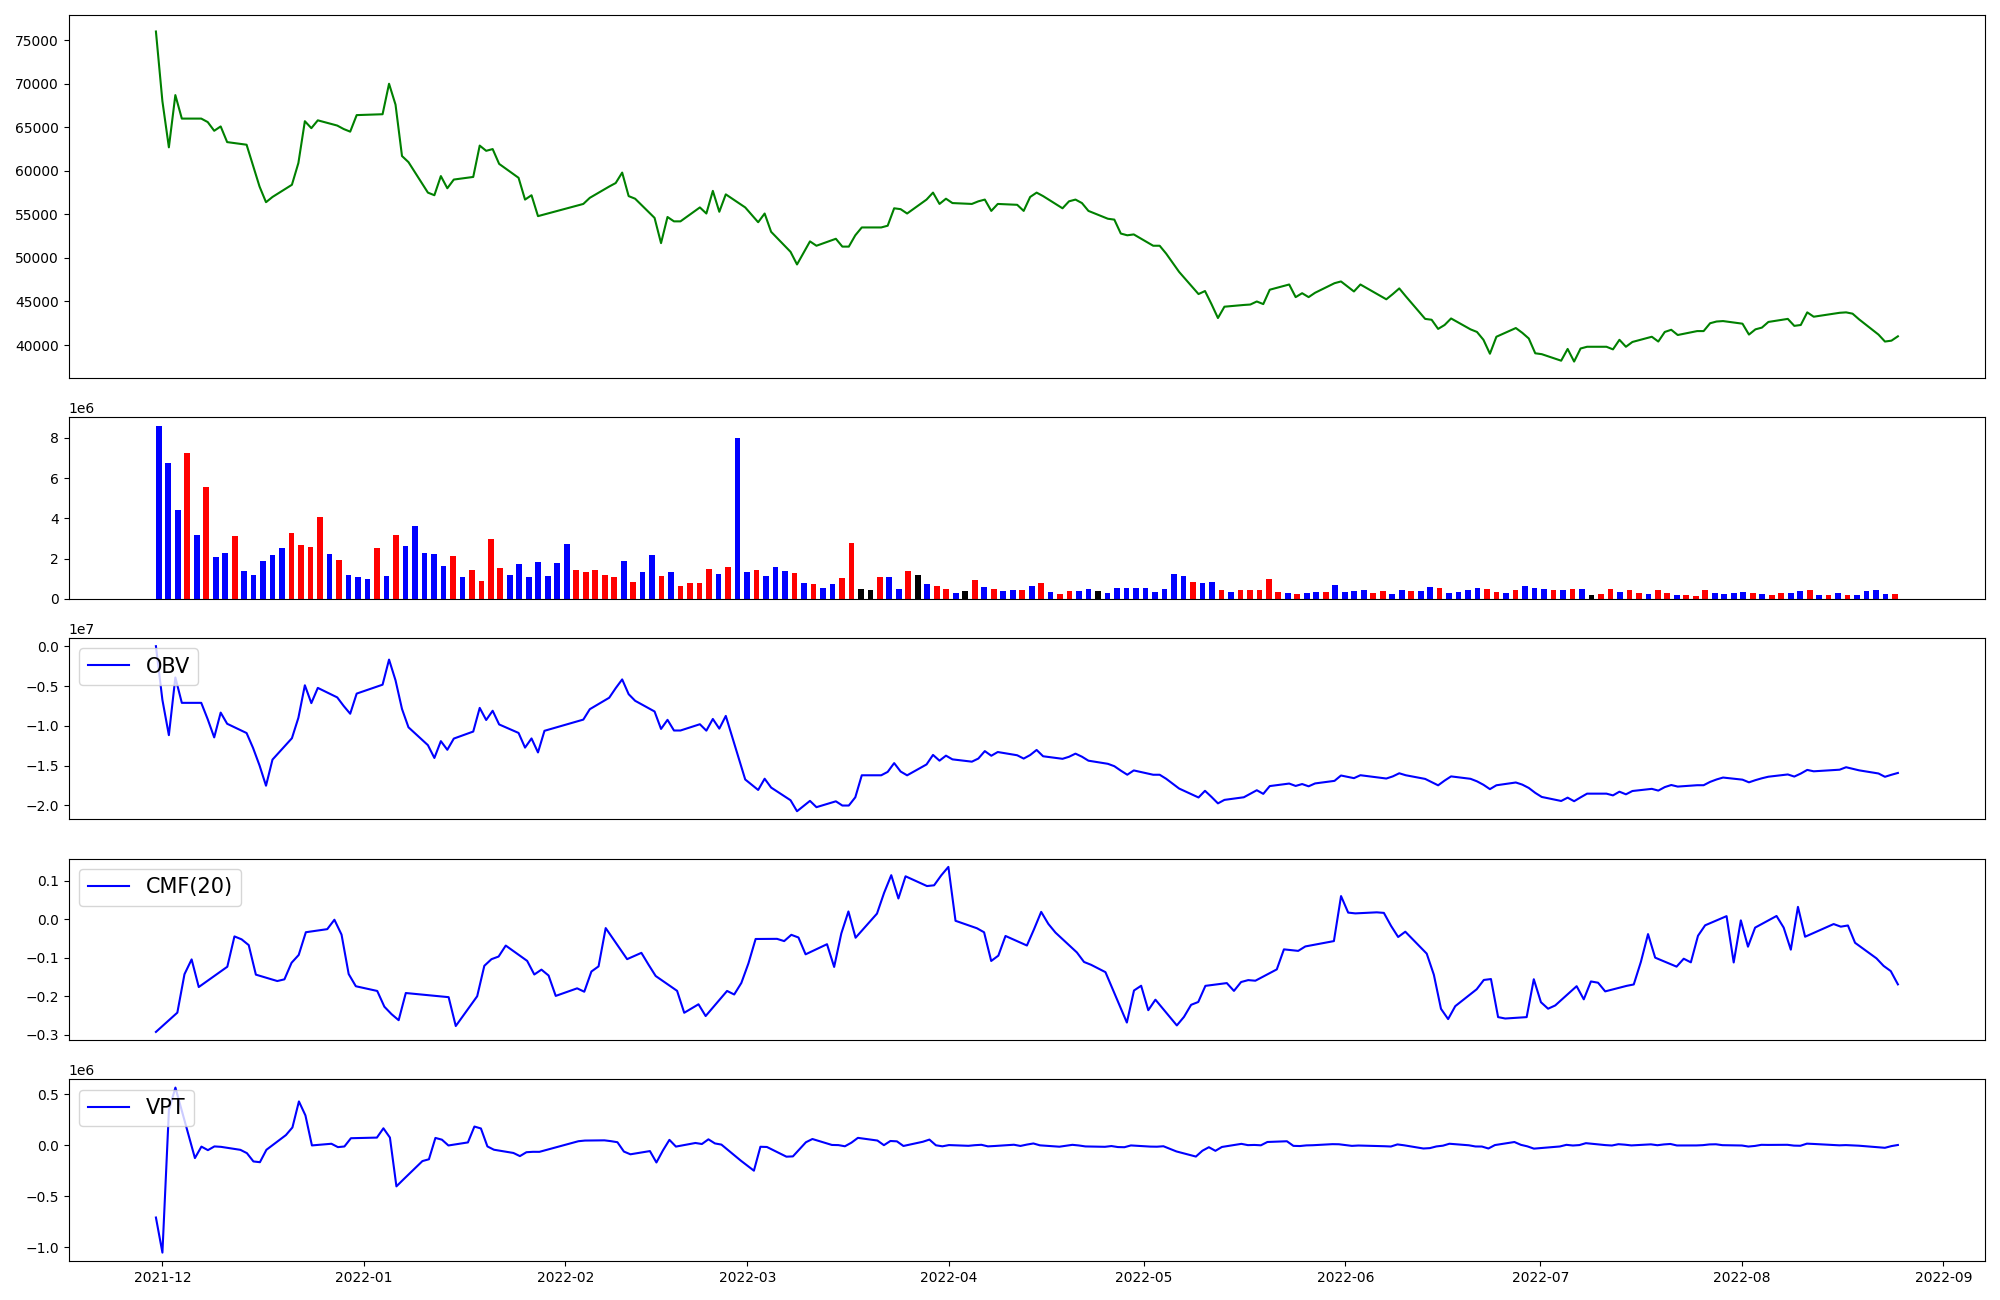This screenshot has width=2000, height=1300.
Task: Click the 2021-12 x-axis date label
Action: click(162, 1277)
